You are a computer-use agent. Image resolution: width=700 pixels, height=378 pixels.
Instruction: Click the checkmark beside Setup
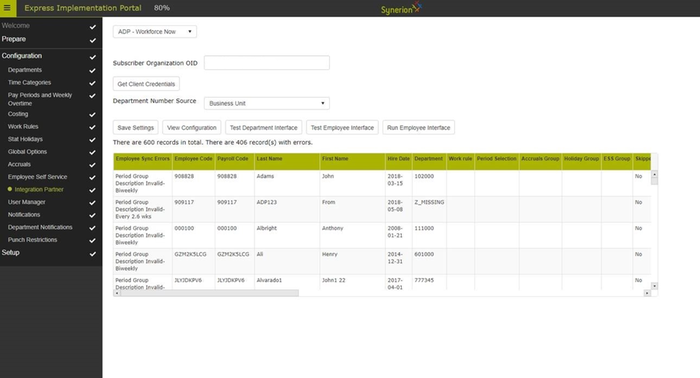click(x=92, y=253)
